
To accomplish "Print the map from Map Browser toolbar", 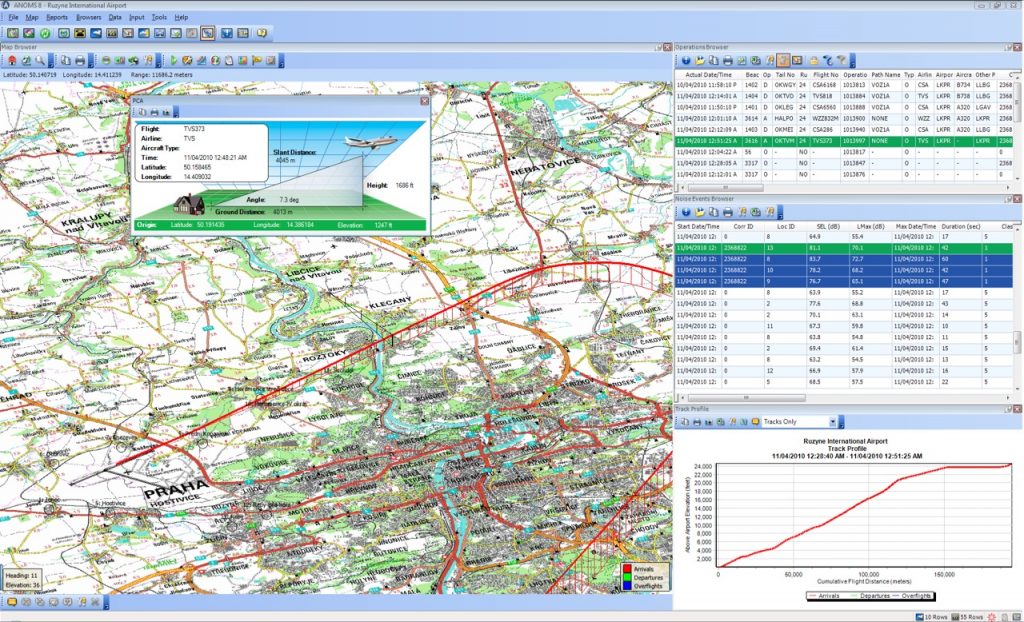I will 80,61.
